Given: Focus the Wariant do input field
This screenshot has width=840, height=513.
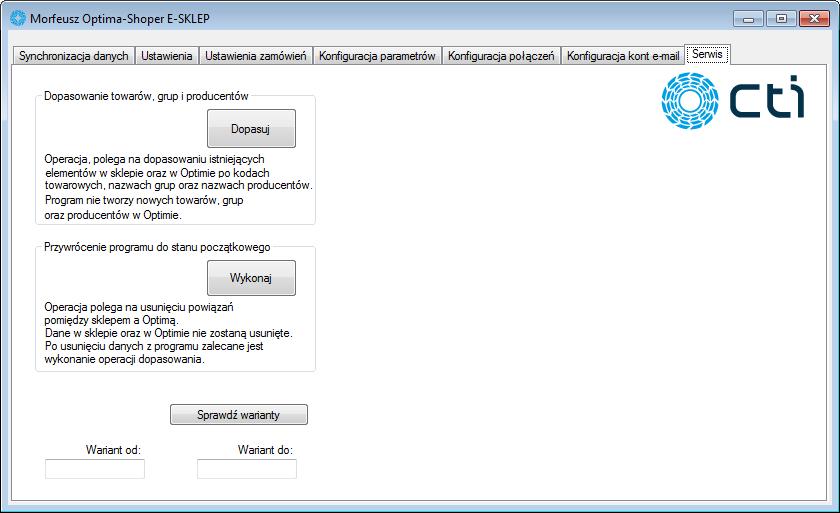Looking at the screenshot, I should pyautogui.click(x=247, y=469).
